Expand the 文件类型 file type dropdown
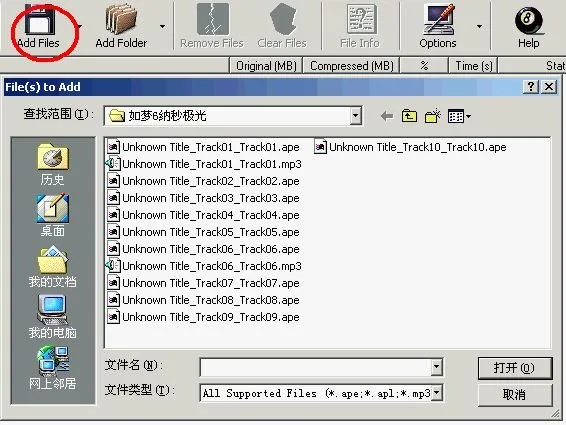 click(437, 393)
